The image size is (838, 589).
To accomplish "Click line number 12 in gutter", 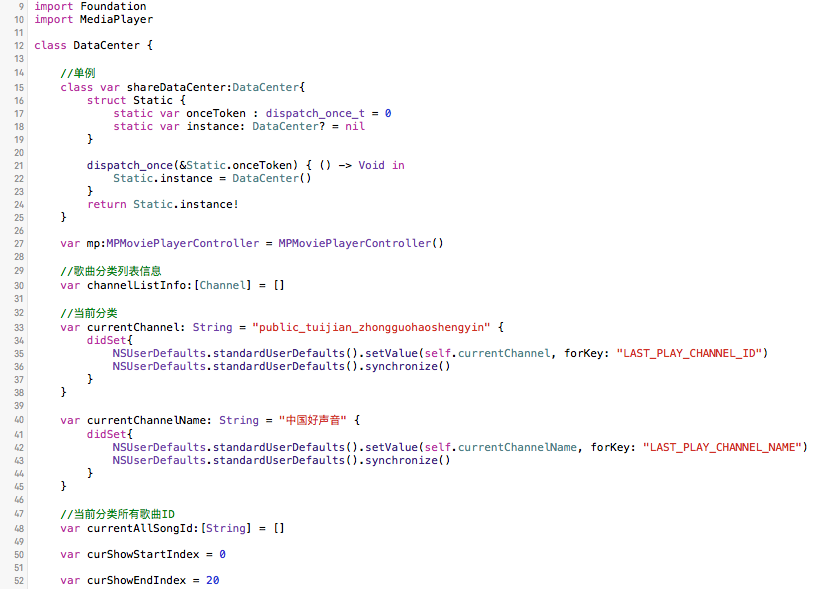I will pyautogui.click(x=19, y=46).
